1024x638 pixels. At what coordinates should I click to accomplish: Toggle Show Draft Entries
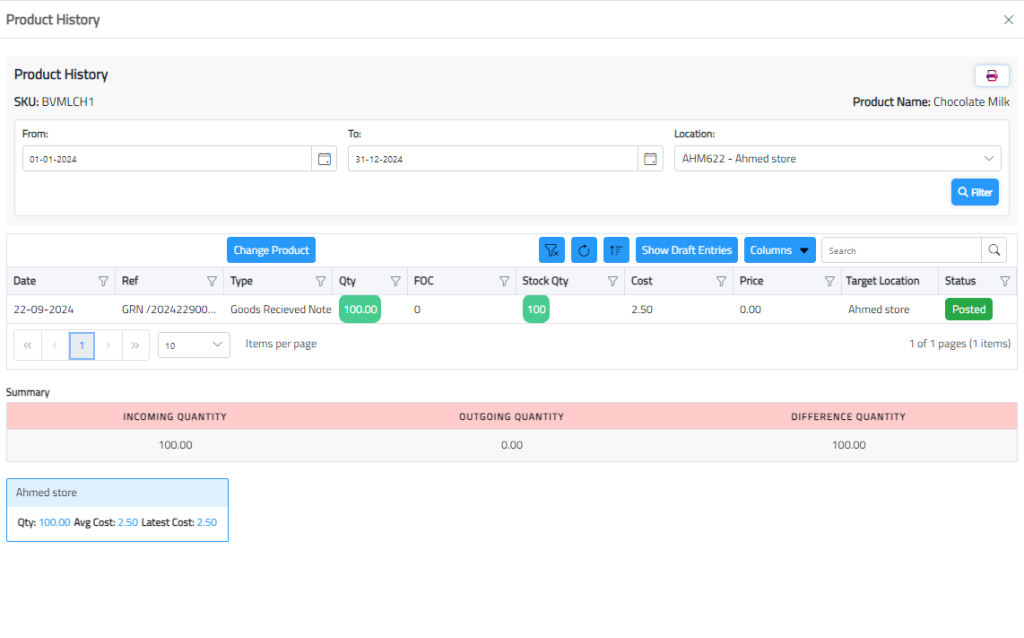[x=686, y=250]
